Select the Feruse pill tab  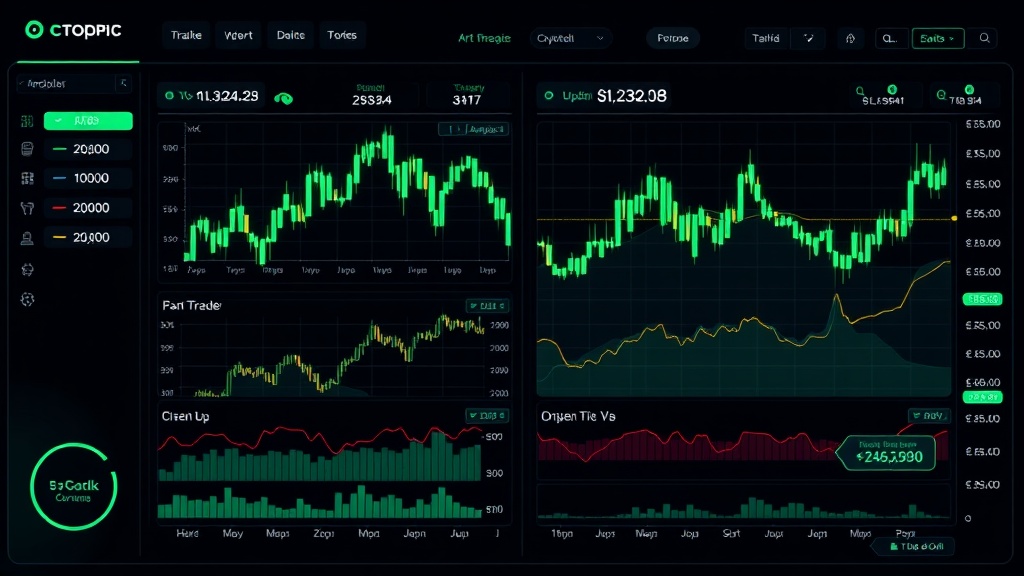(x=673, y=38)
